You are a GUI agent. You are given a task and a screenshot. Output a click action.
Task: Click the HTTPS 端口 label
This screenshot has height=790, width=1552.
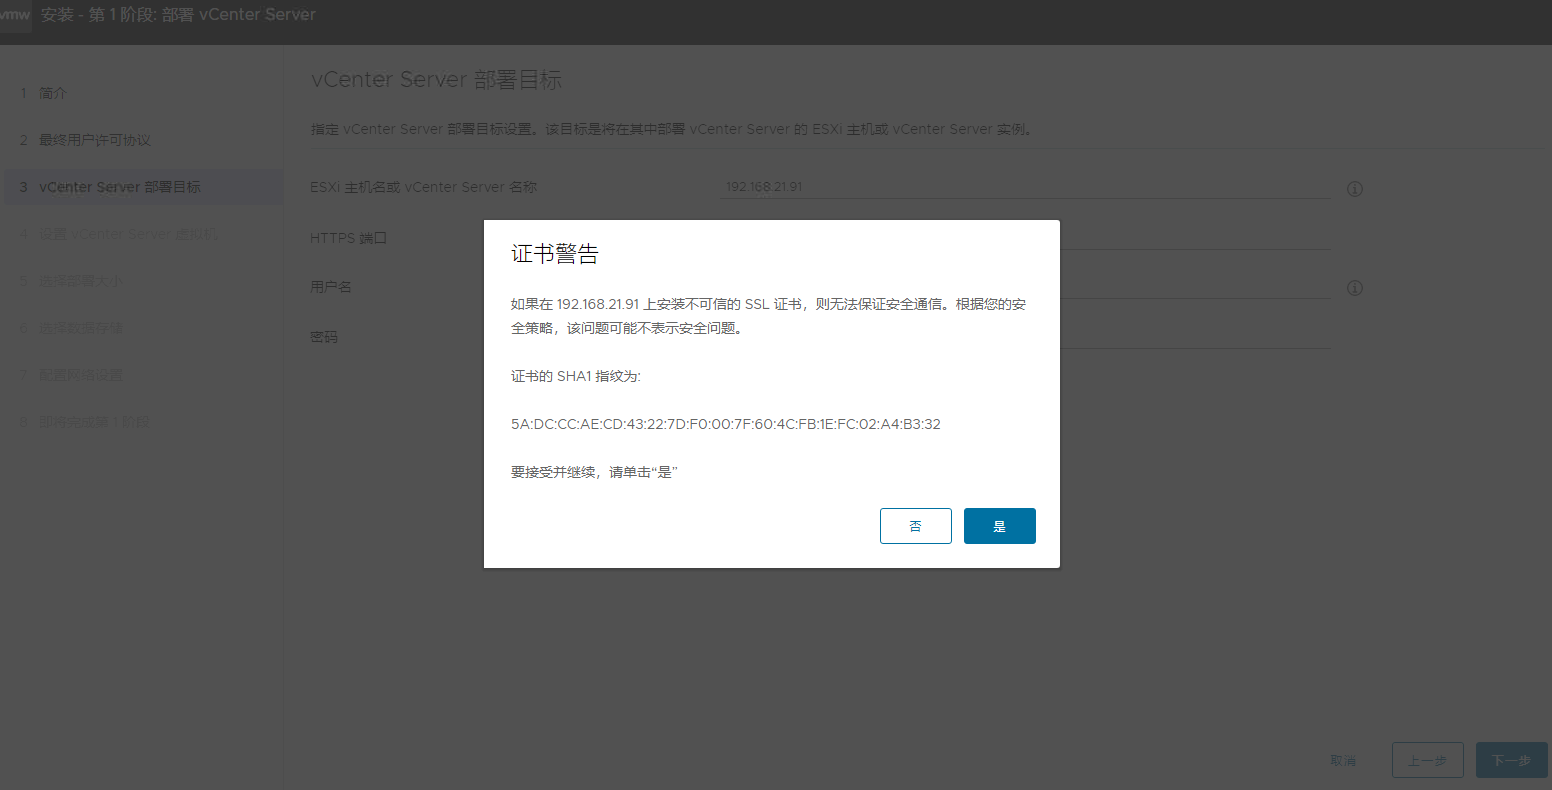(348, 238)
